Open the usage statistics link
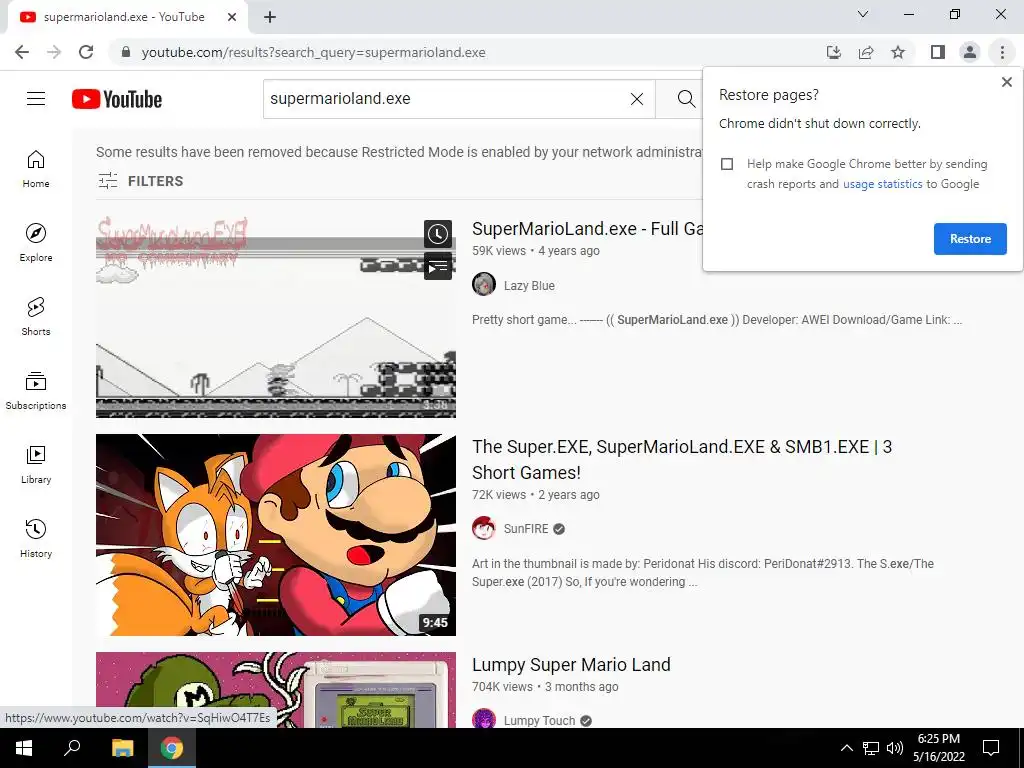1024x768 pixels. coord(882,184)
